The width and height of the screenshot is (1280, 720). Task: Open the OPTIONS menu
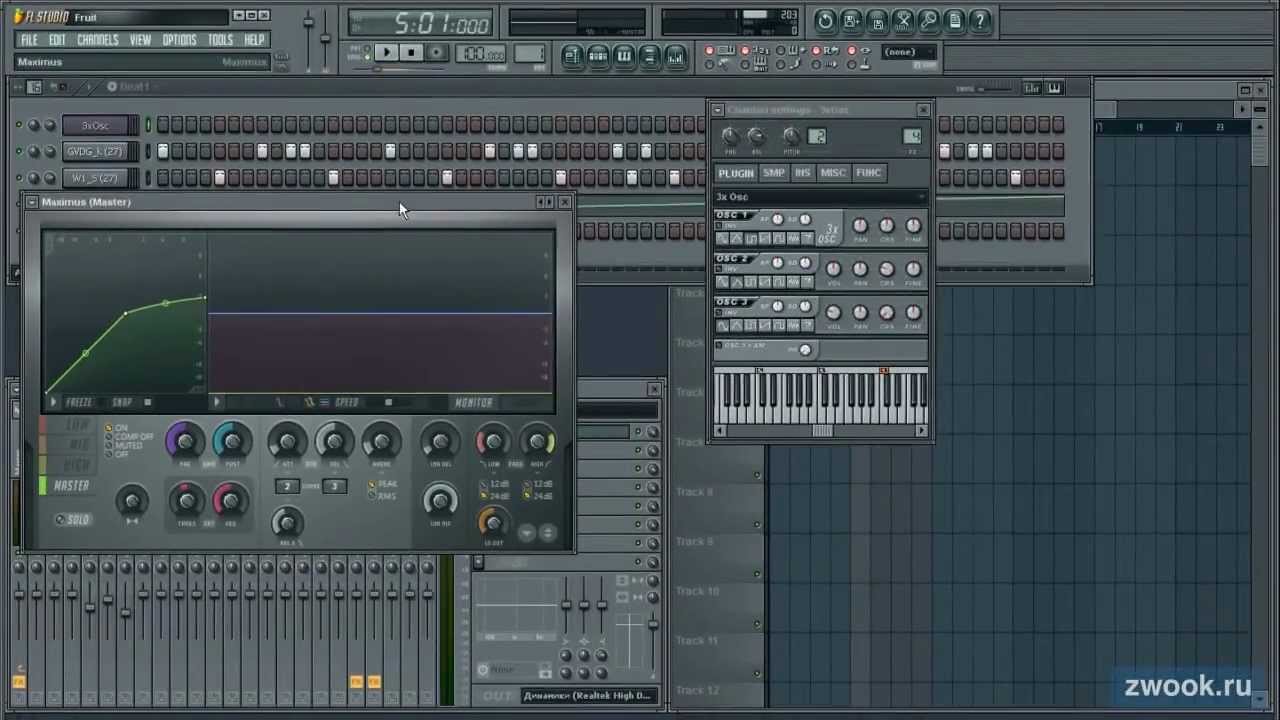point(179,40)
